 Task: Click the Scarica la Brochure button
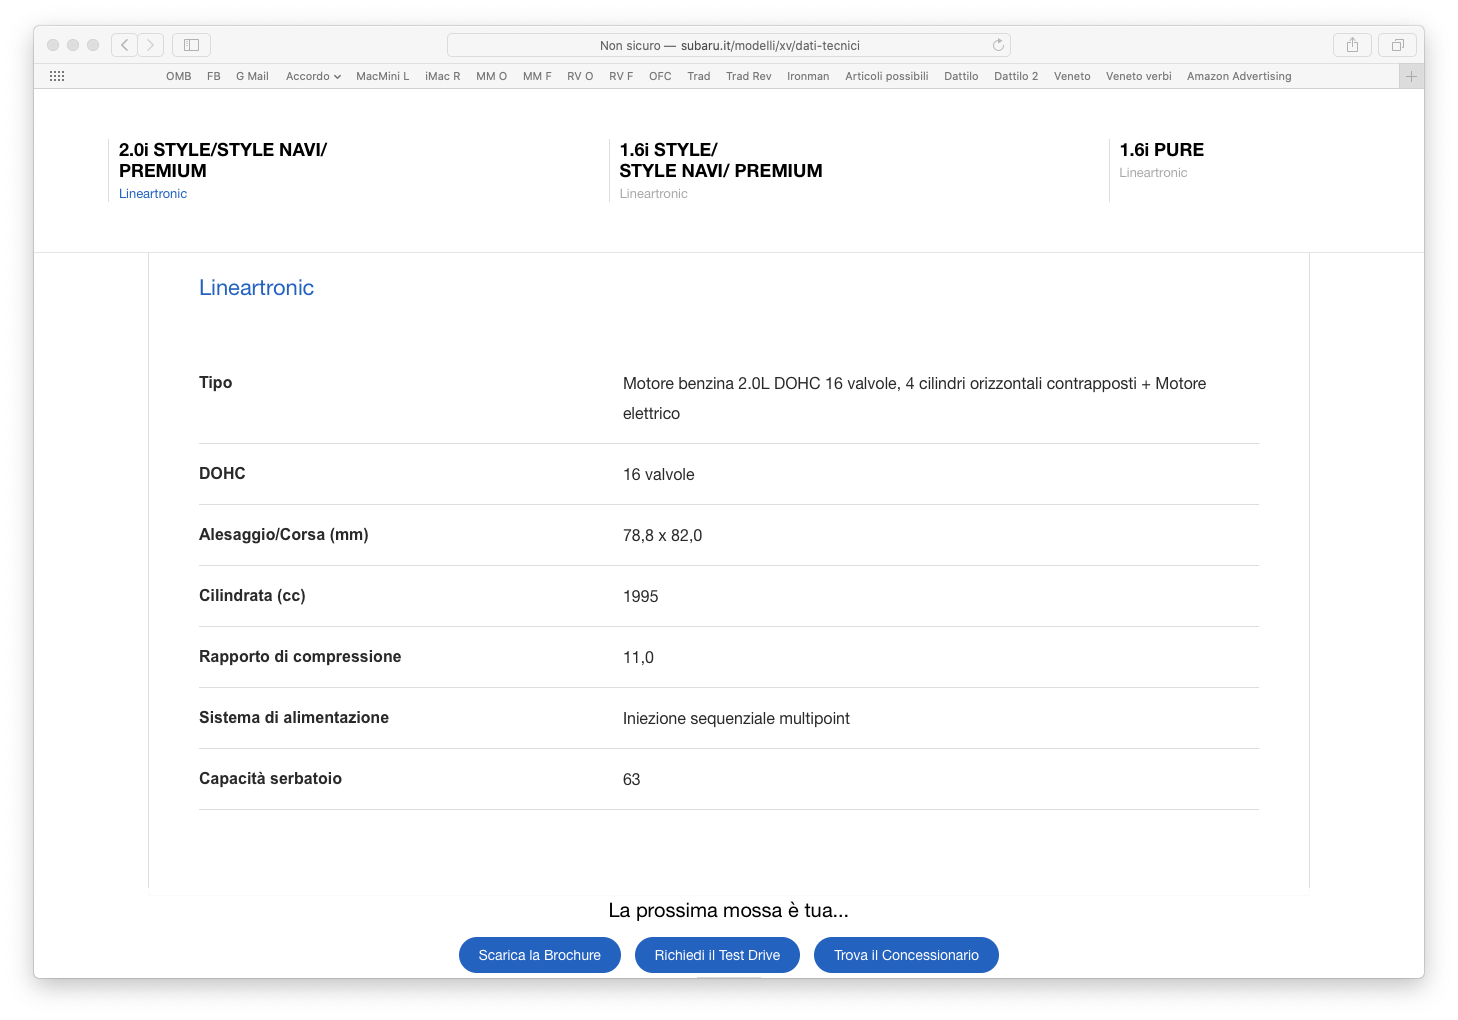coord(539,955)
